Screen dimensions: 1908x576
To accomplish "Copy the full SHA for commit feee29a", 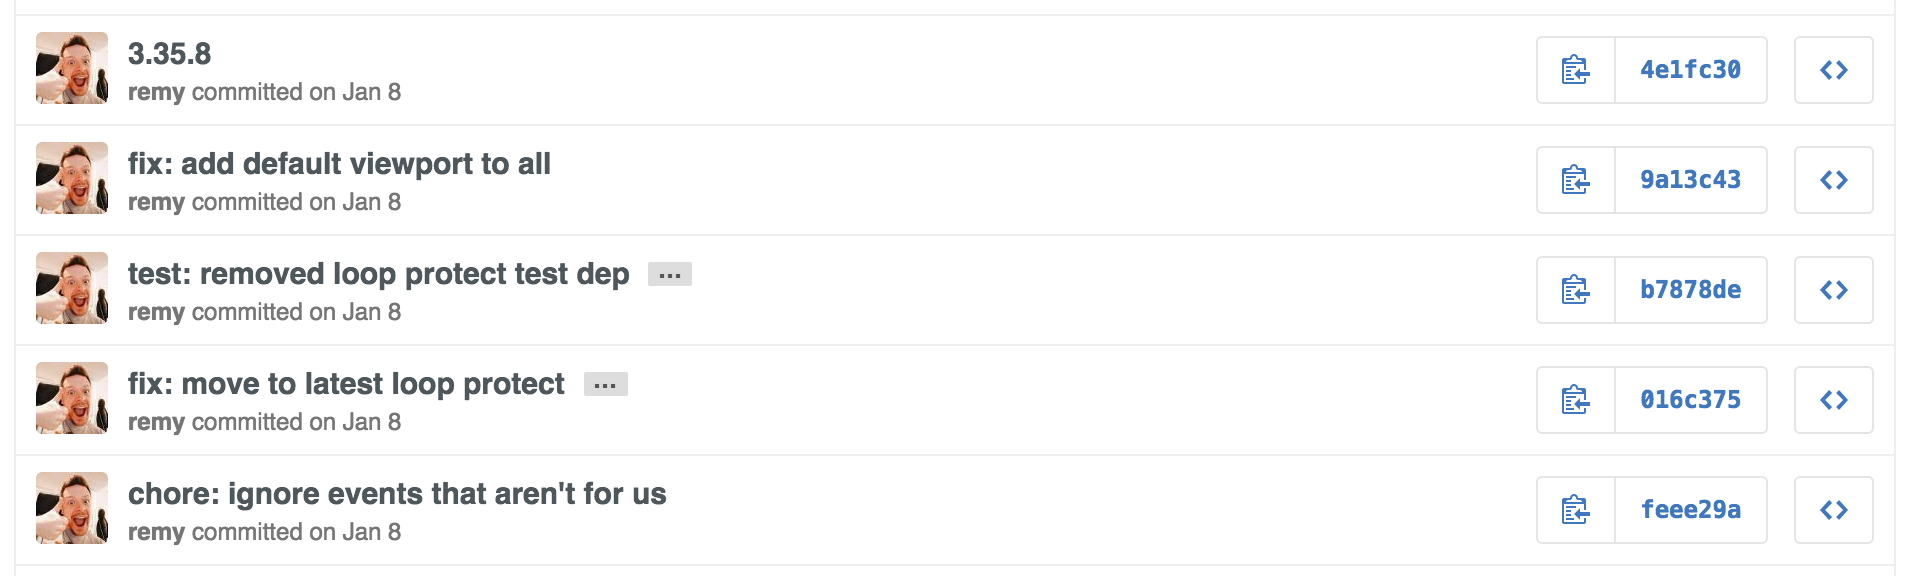I will (x=1576, y=510).
